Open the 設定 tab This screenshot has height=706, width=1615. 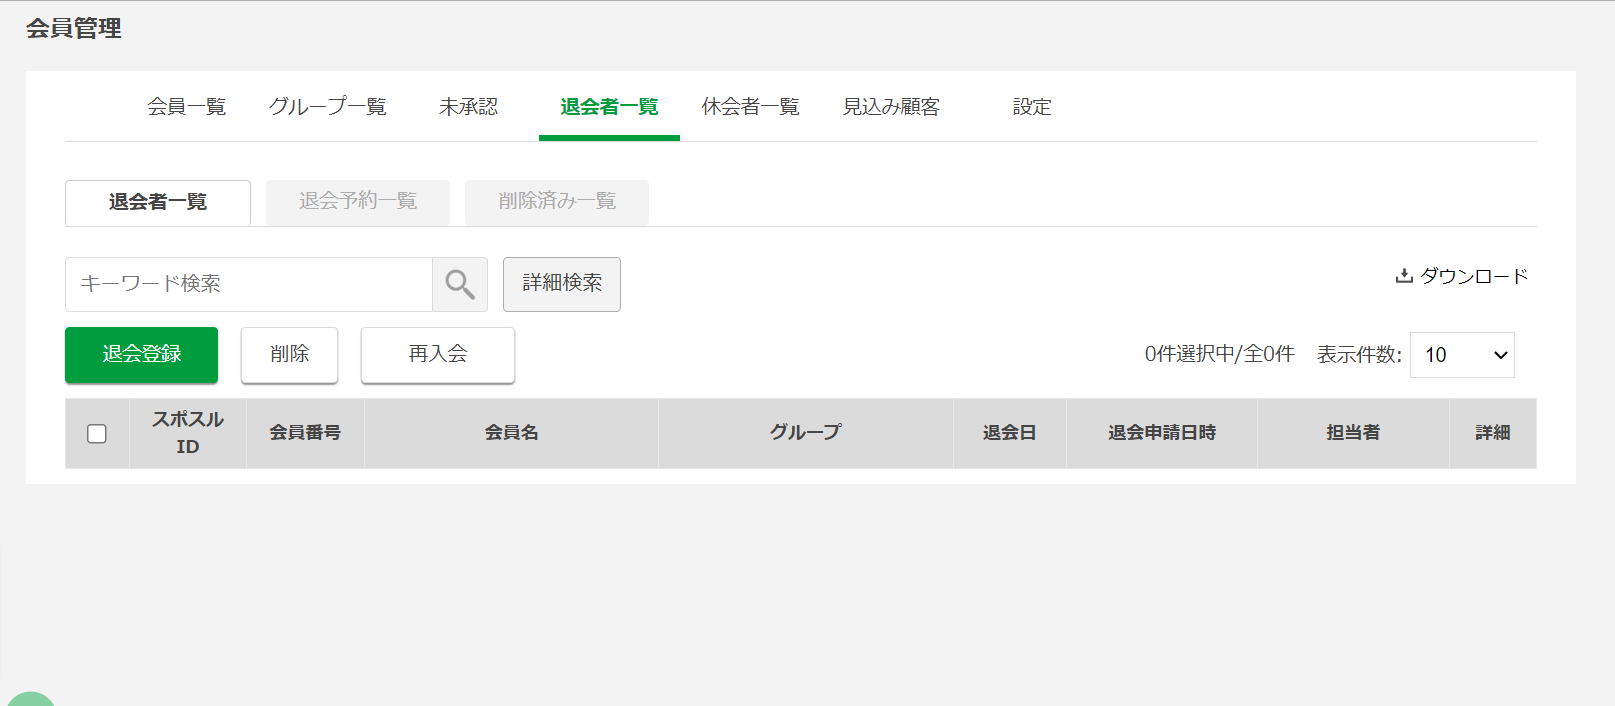click(1032, 107)
